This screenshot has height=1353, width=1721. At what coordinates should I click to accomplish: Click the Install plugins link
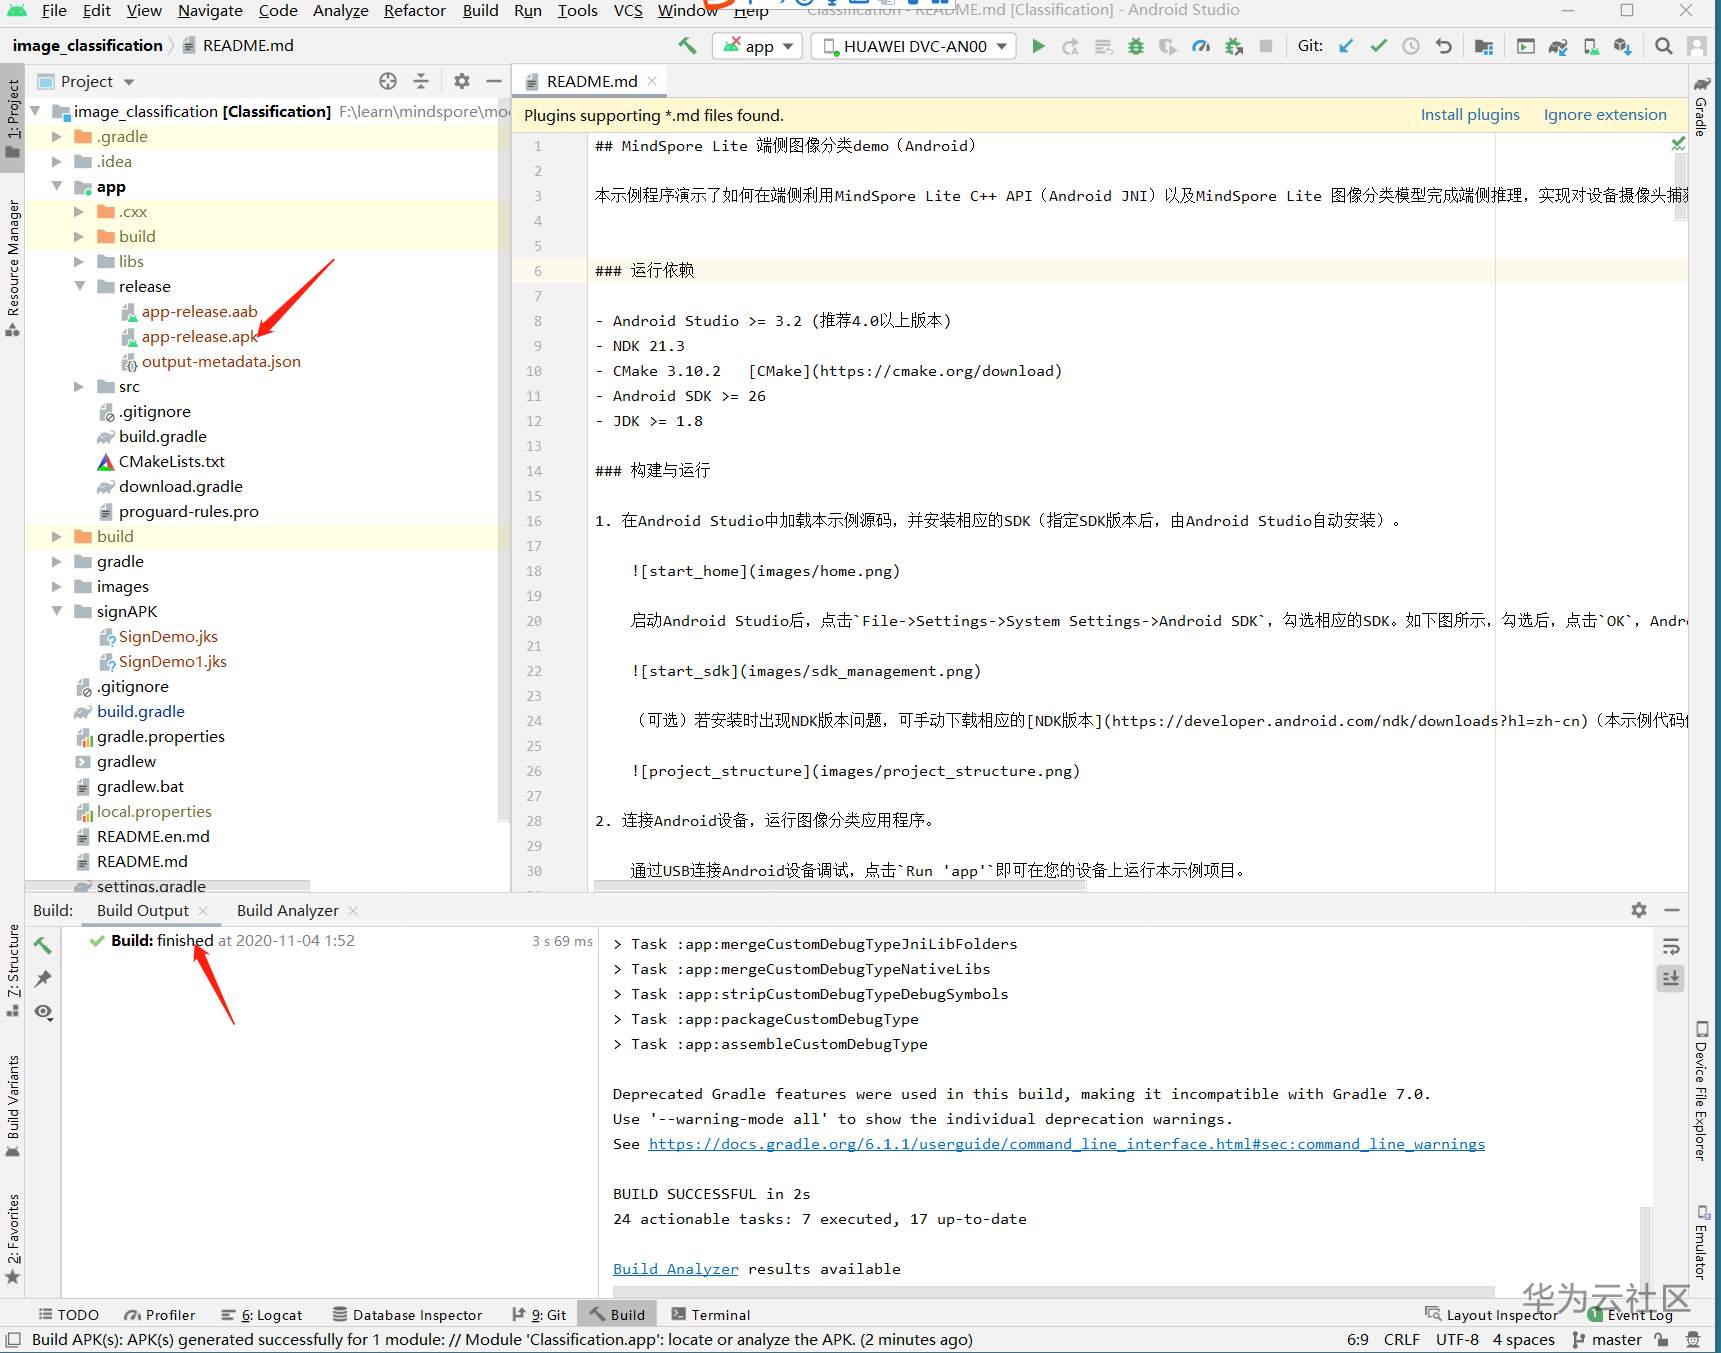pos(1470,115)
